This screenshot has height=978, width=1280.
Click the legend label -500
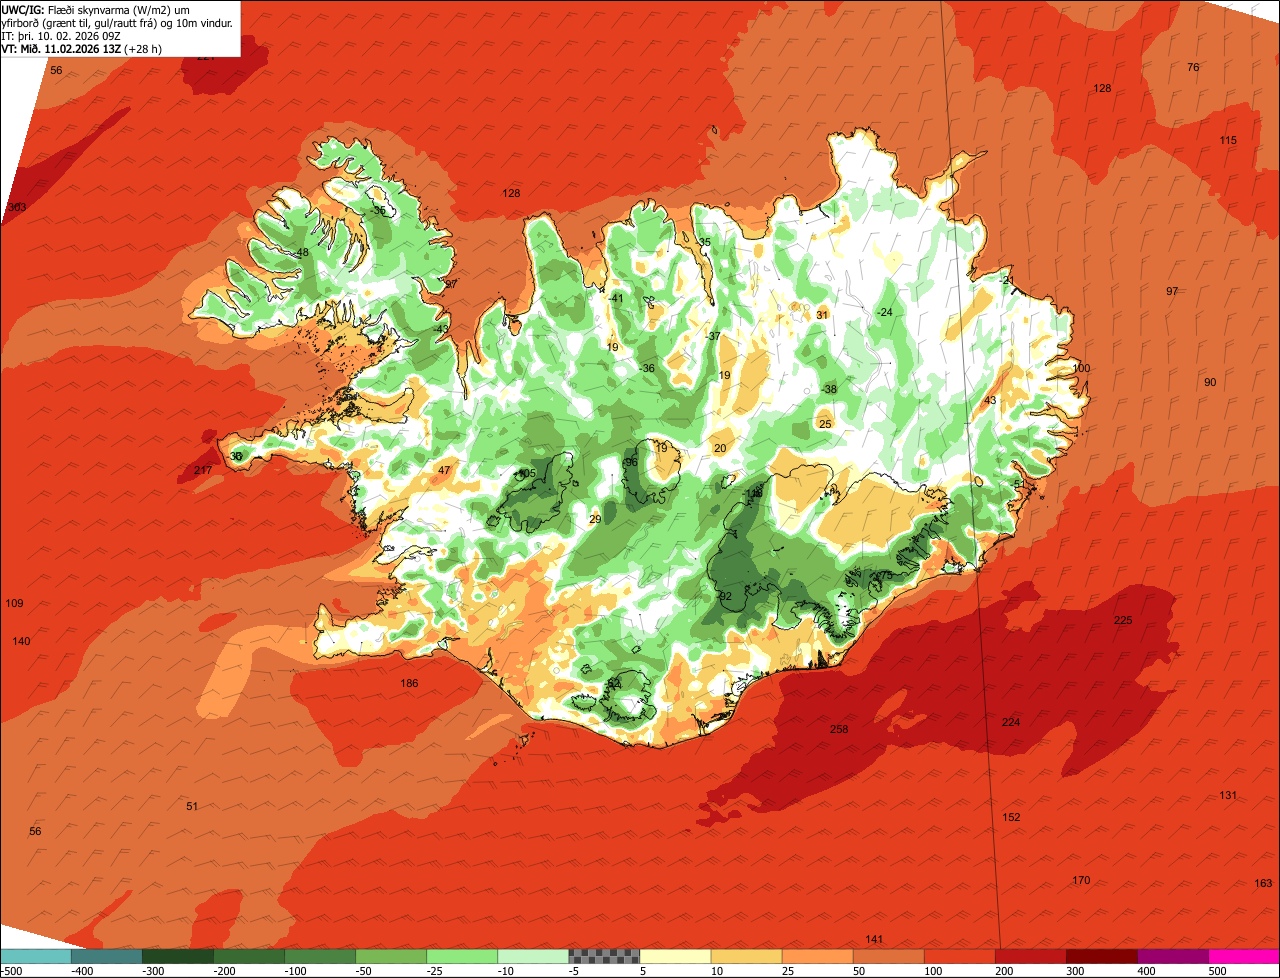click(x=11, y=971)
